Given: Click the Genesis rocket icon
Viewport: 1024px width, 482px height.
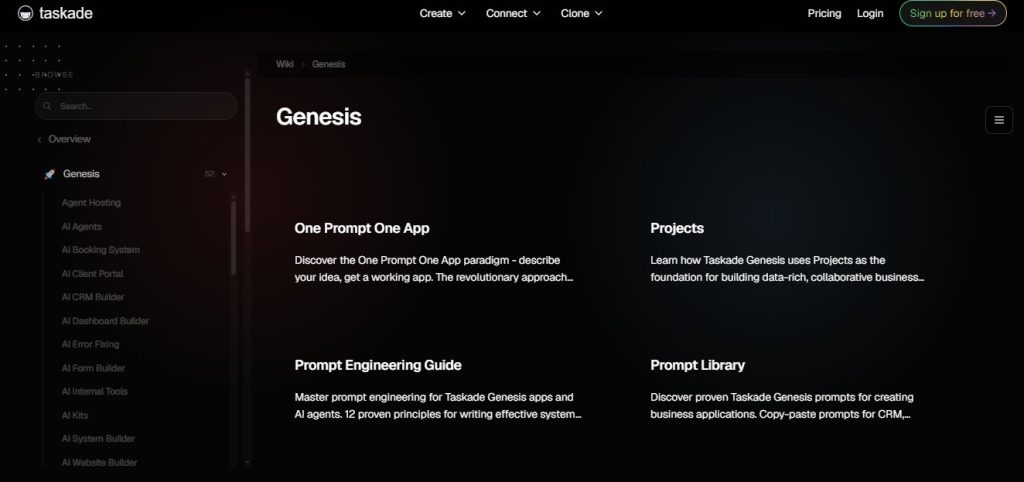Looking at the screenshot, I should [x=49, y=174].
